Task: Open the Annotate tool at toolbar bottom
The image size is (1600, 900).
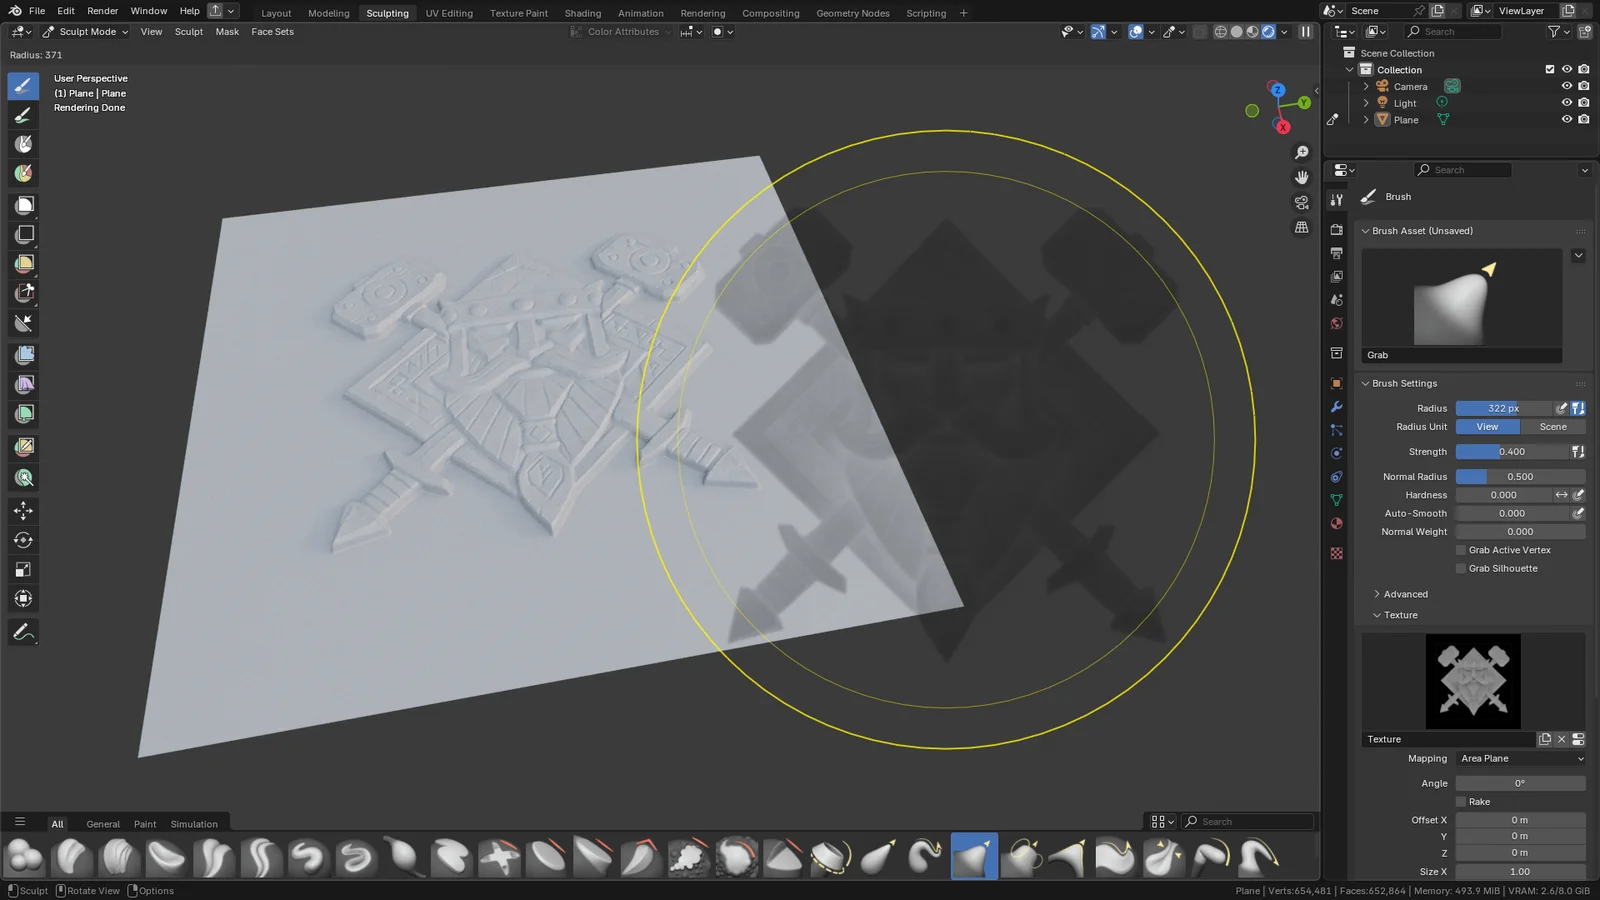Action: click(24, 631)
